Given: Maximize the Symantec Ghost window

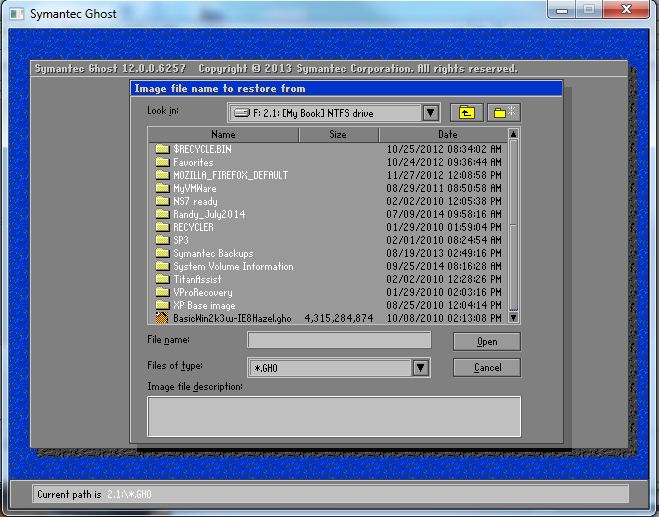Looking at the screenshot, I should 589,10.
